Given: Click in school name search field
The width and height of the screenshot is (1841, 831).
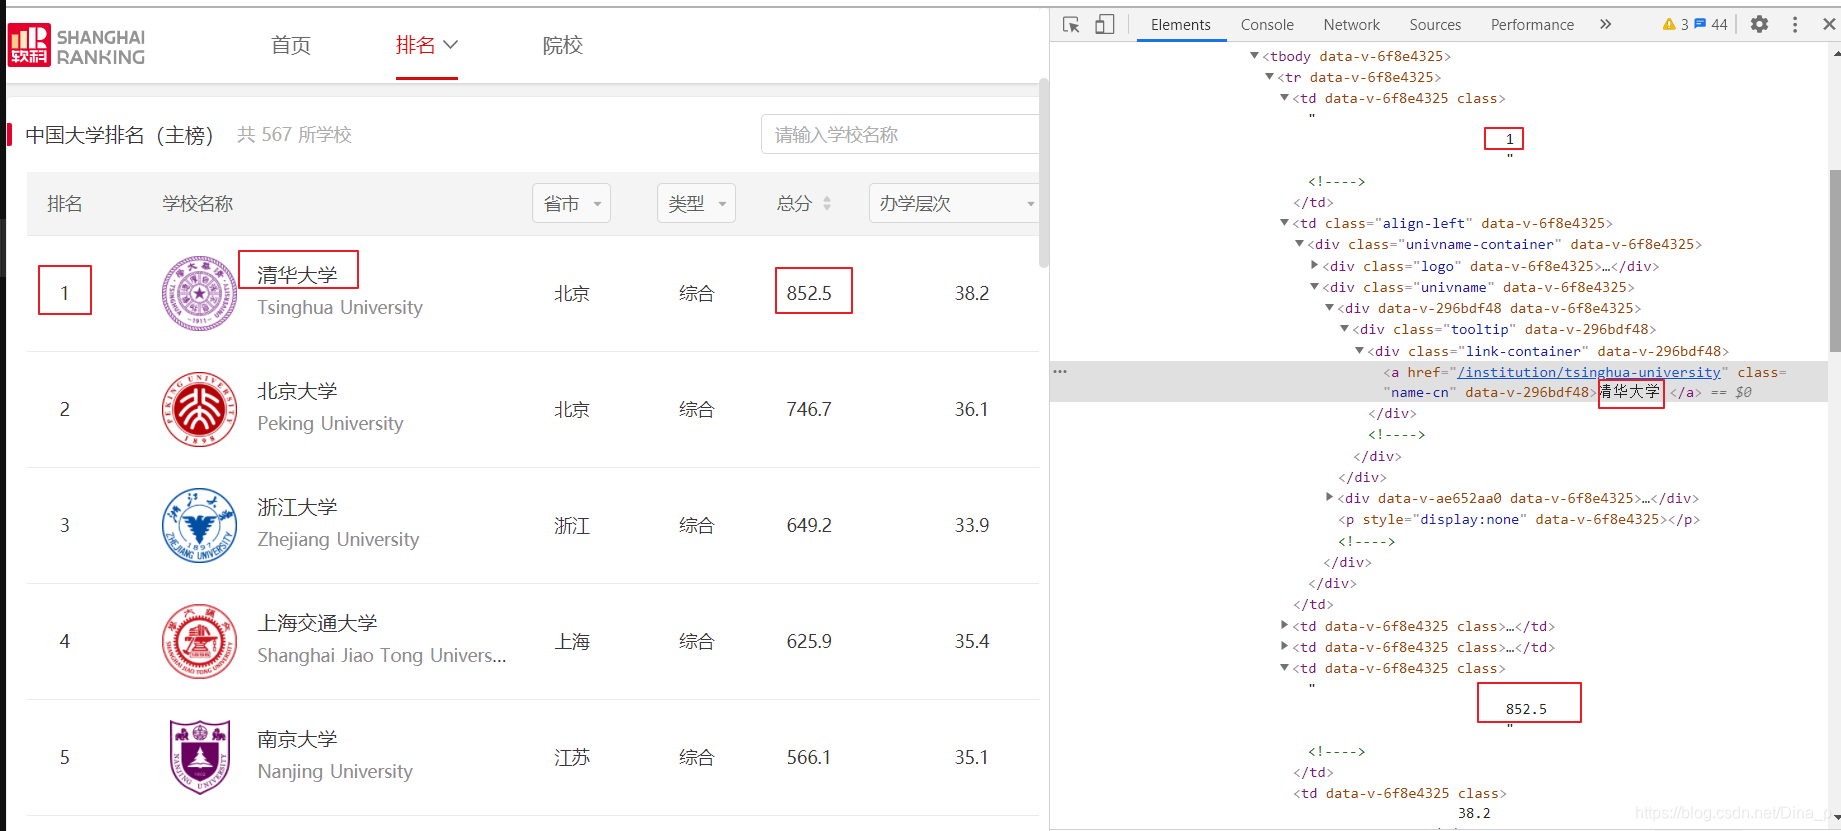Looking at the screenshot, I should click(900, 134).
